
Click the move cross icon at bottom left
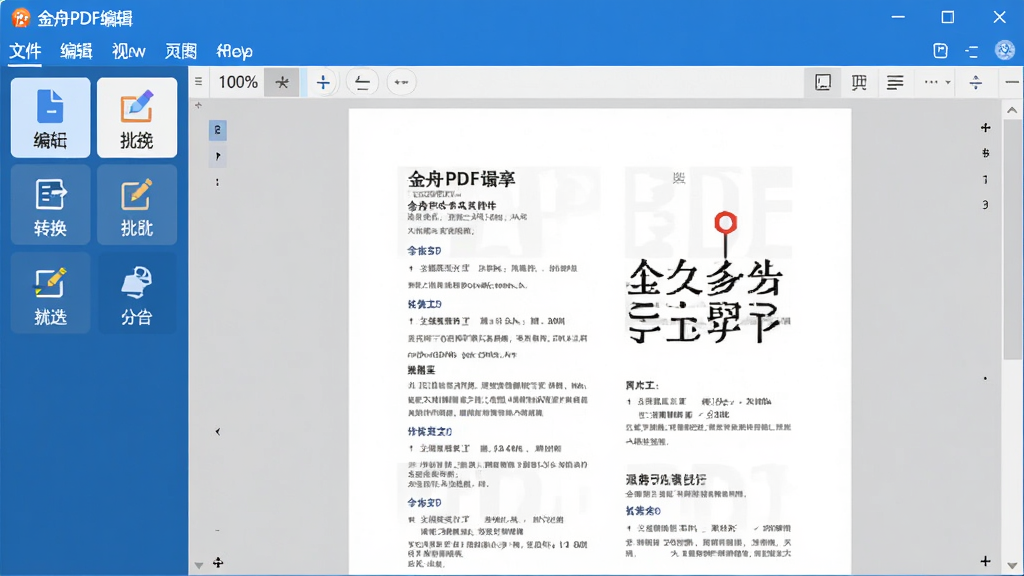pos(218,562)
